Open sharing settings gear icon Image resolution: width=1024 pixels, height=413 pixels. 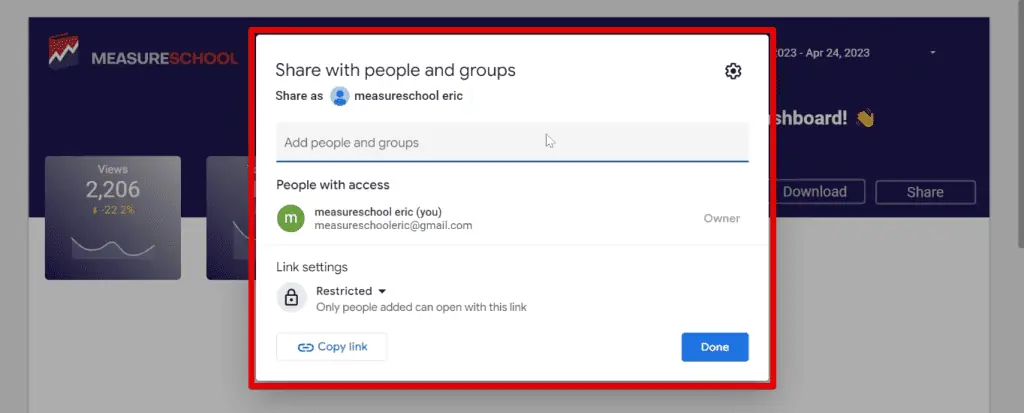tap(733, 71)
